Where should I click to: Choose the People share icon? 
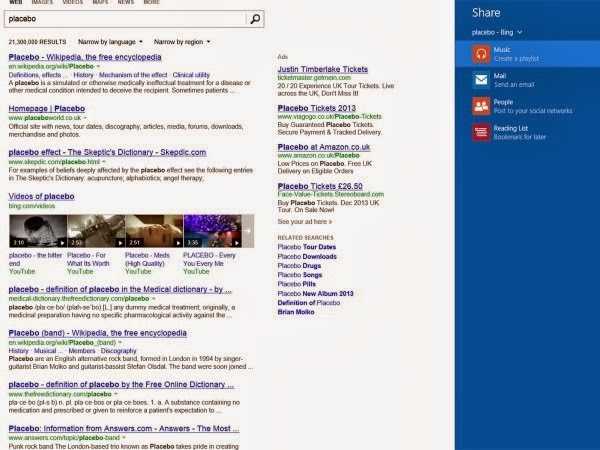tap(481, 106)
